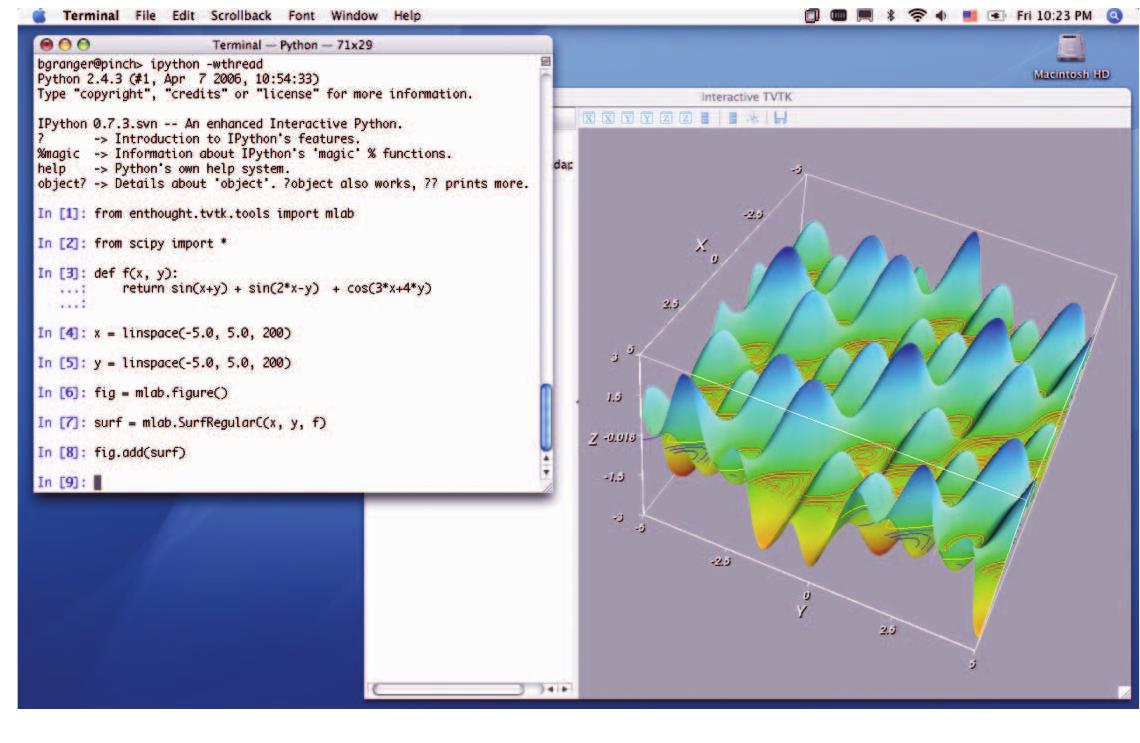
Task: Open the Scrollback menu
Action: pos(241,15)
